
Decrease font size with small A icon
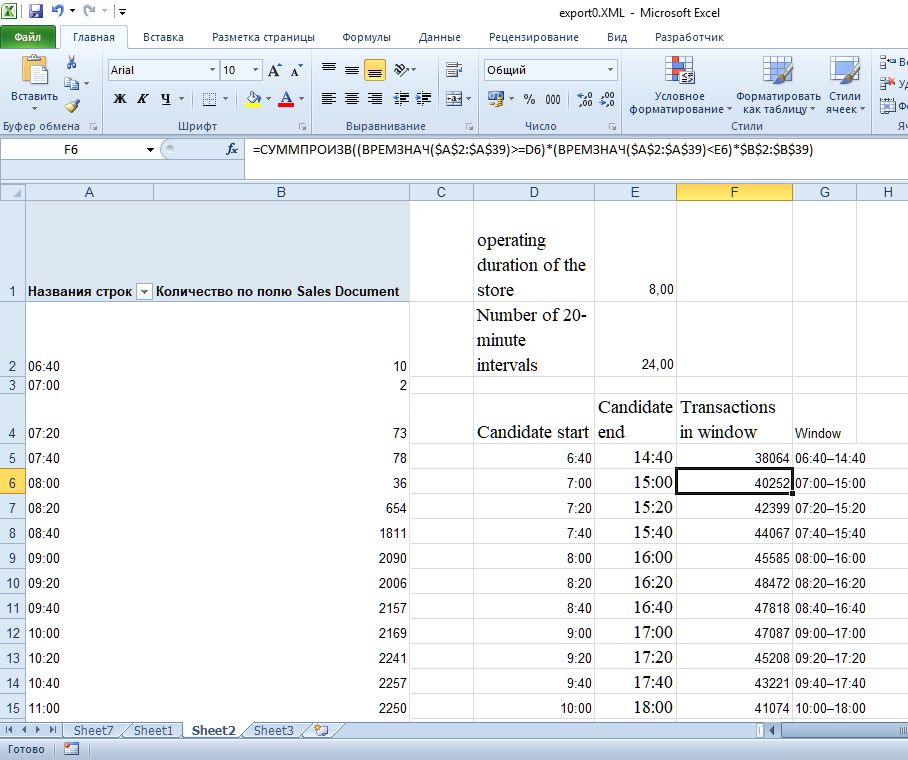(x=296, y=70)
